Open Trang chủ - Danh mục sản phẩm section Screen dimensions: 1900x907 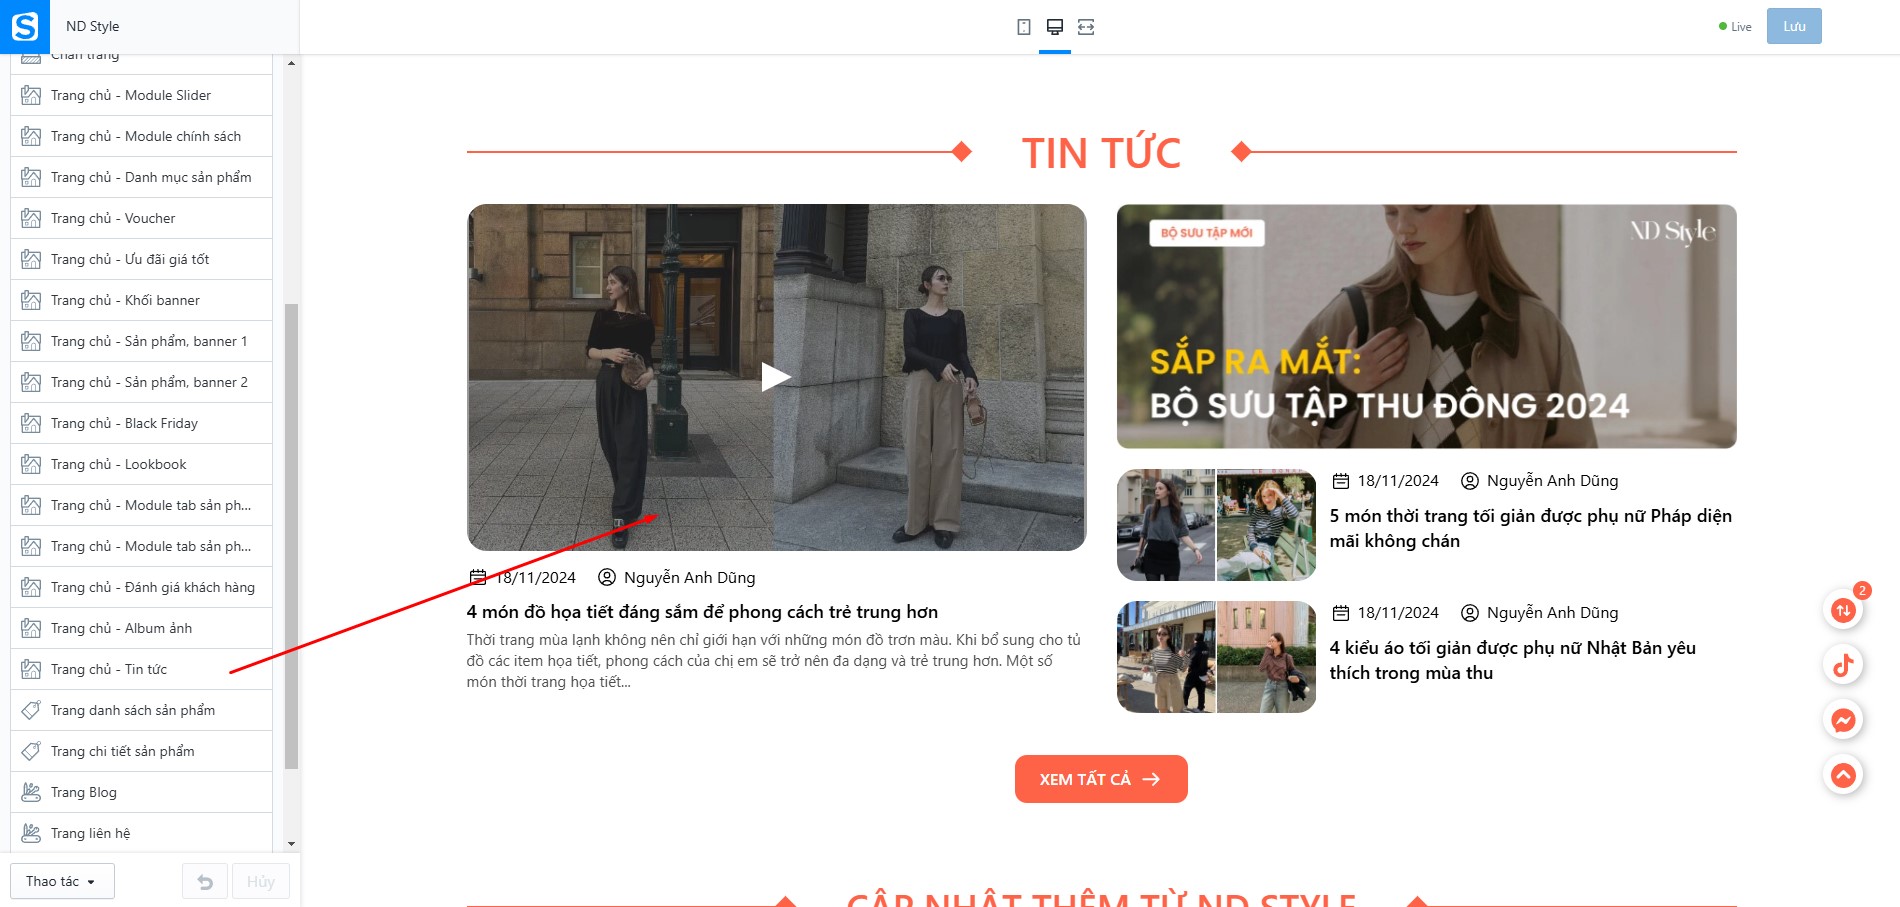tap(141, 177)
